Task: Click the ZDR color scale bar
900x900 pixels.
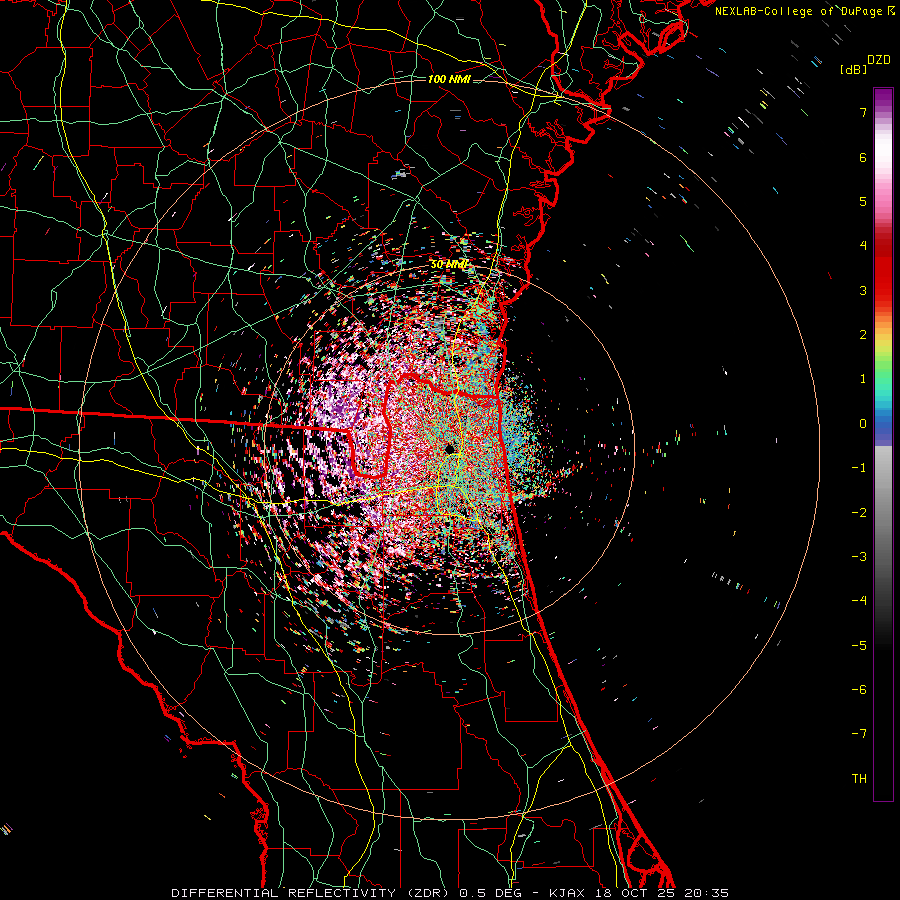Action: click(883, 444)
